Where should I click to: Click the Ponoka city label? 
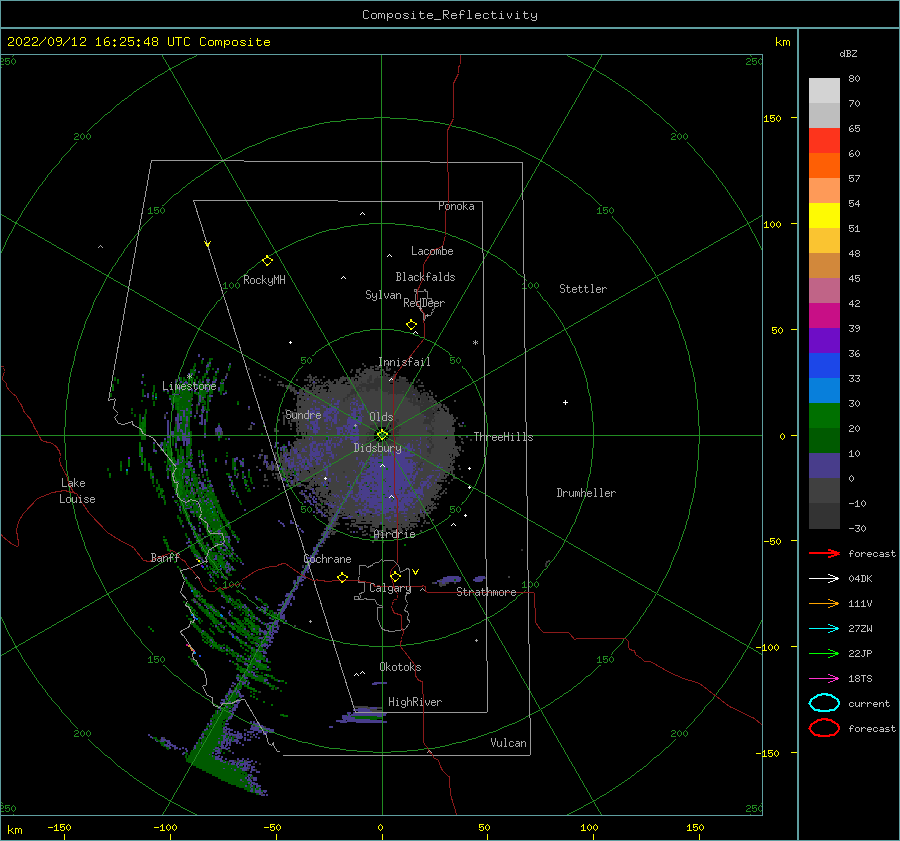coord(456,206)
